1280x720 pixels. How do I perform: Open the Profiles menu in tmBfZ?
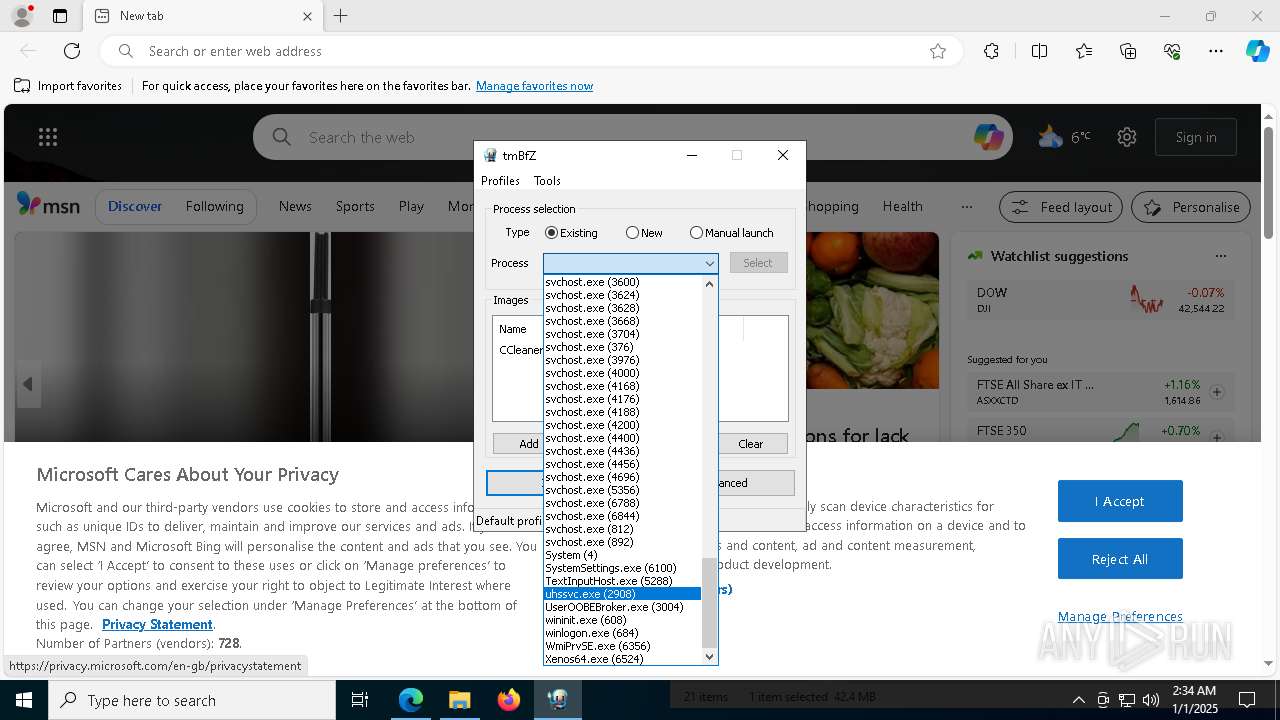[x=500, y=181]
